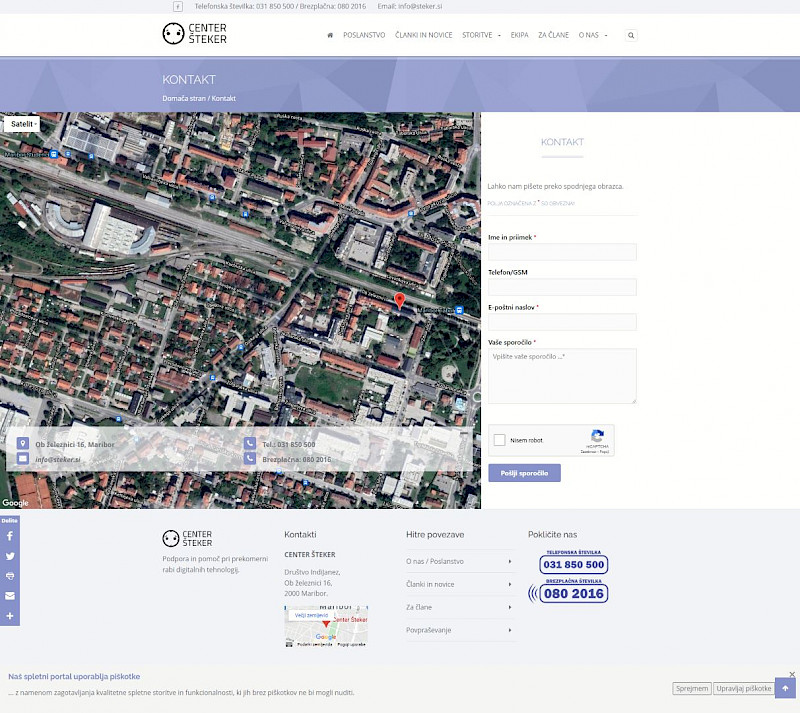The height and width of the screenshot is (713, 800).
Task: Click the Facebook icon in the top bar
Action: [x=178, y=6]
